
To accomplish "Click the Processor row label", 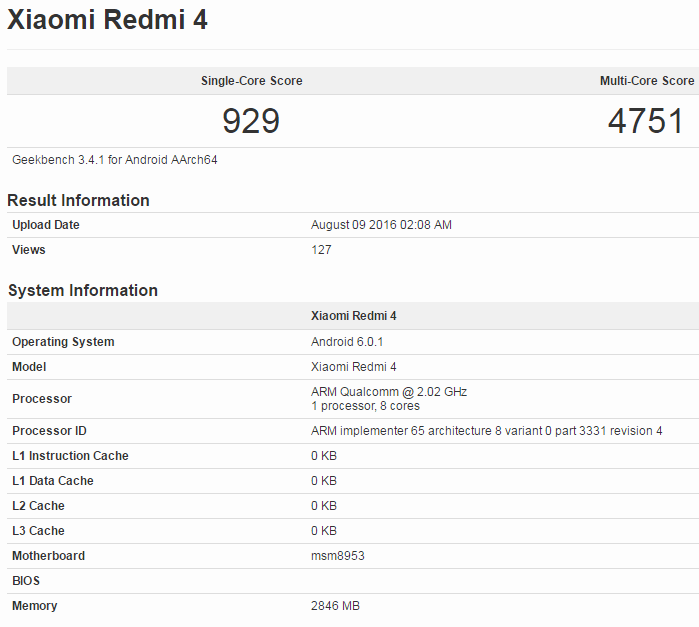I will point(42,399).
